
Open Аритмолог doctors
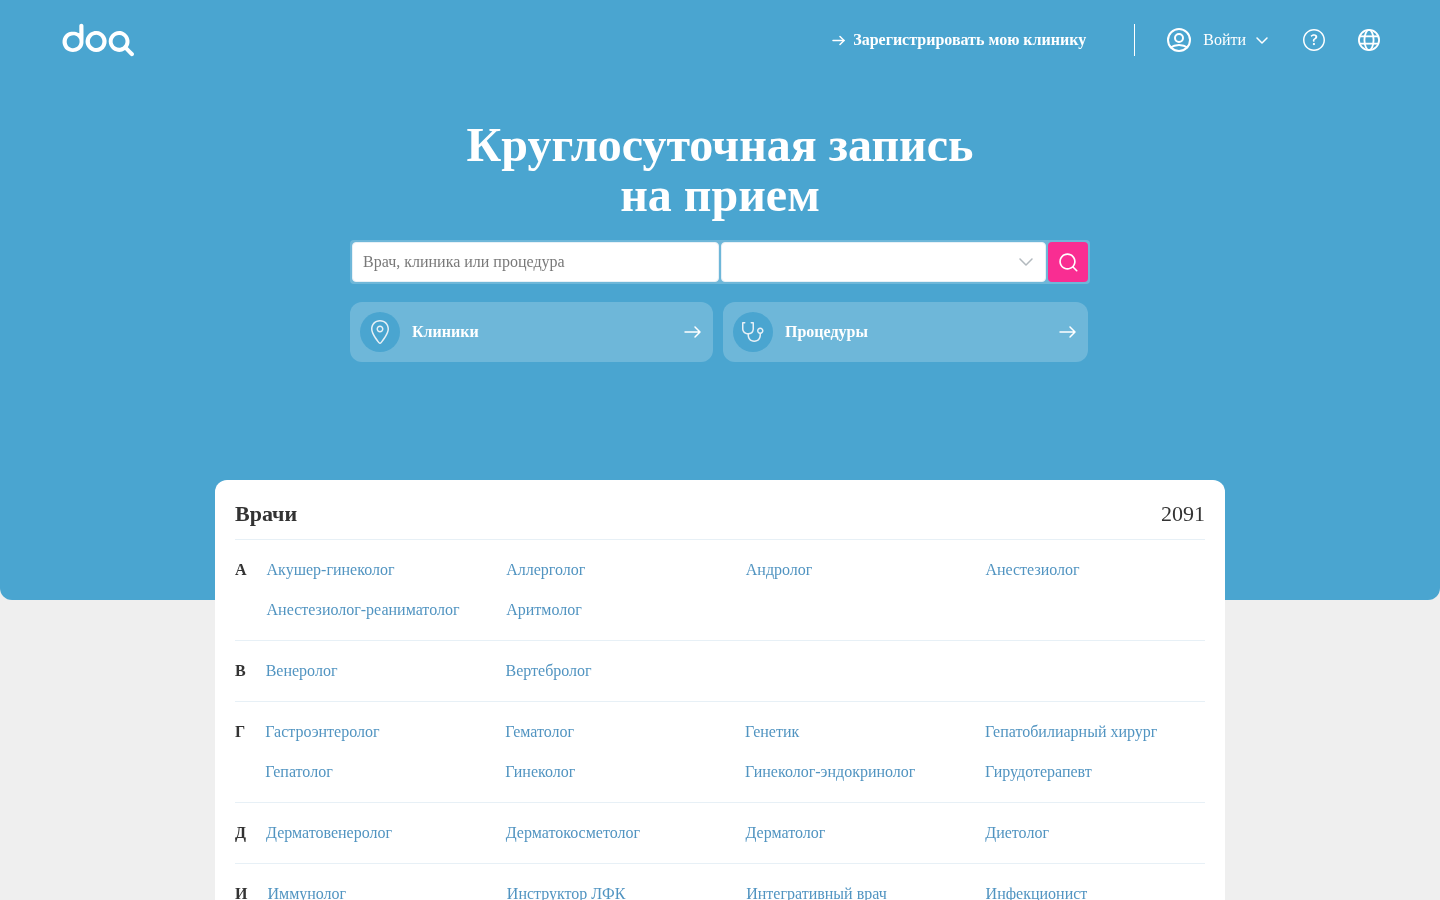(x=543, y=610)
